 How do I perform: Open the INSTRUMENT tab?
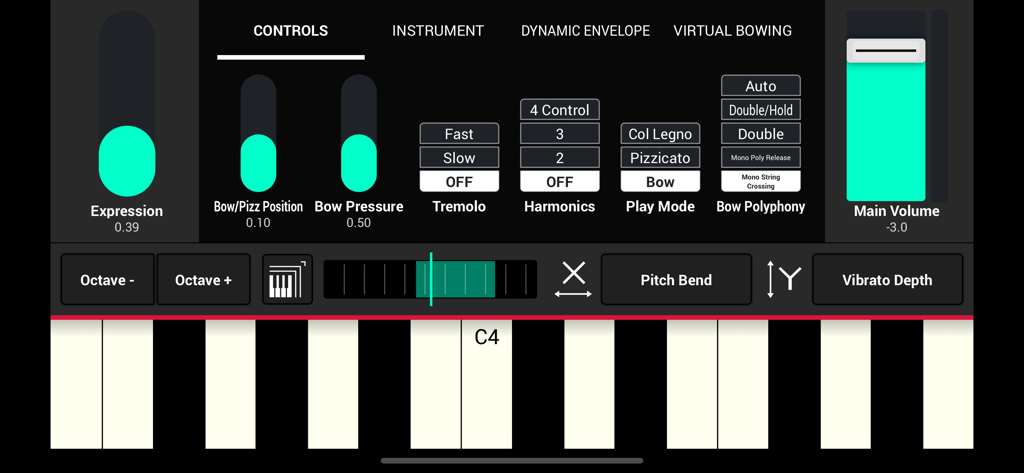438,31
